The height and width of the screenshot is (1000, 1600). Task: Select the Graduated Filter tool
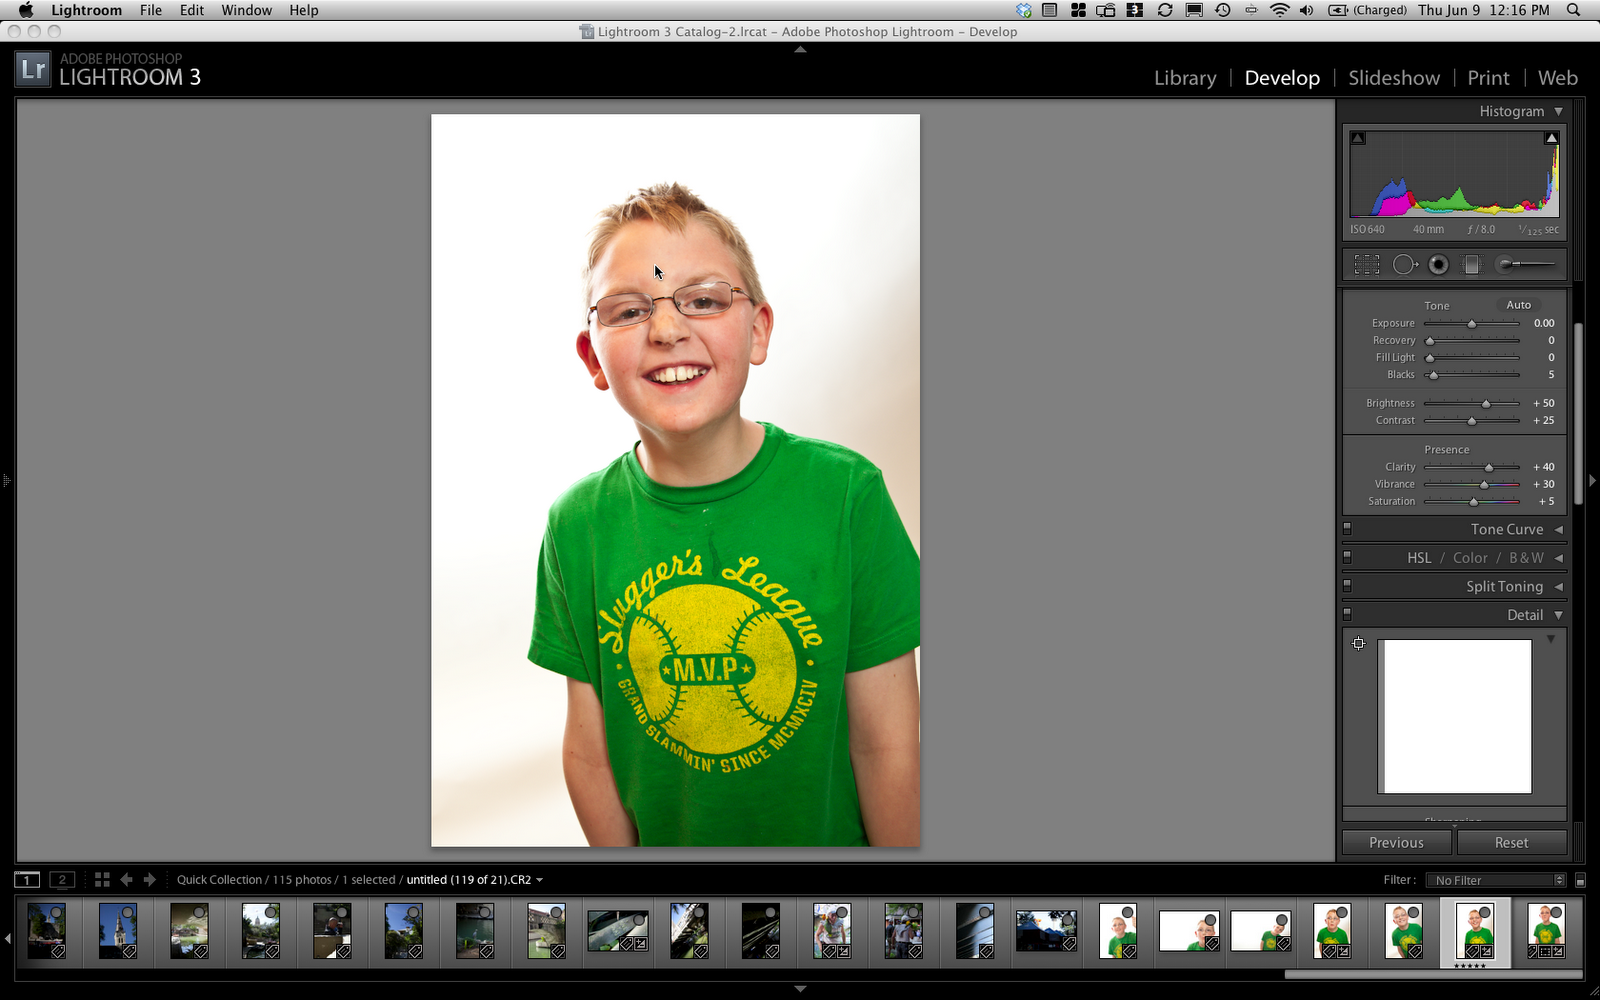(x=1471, y=264)
